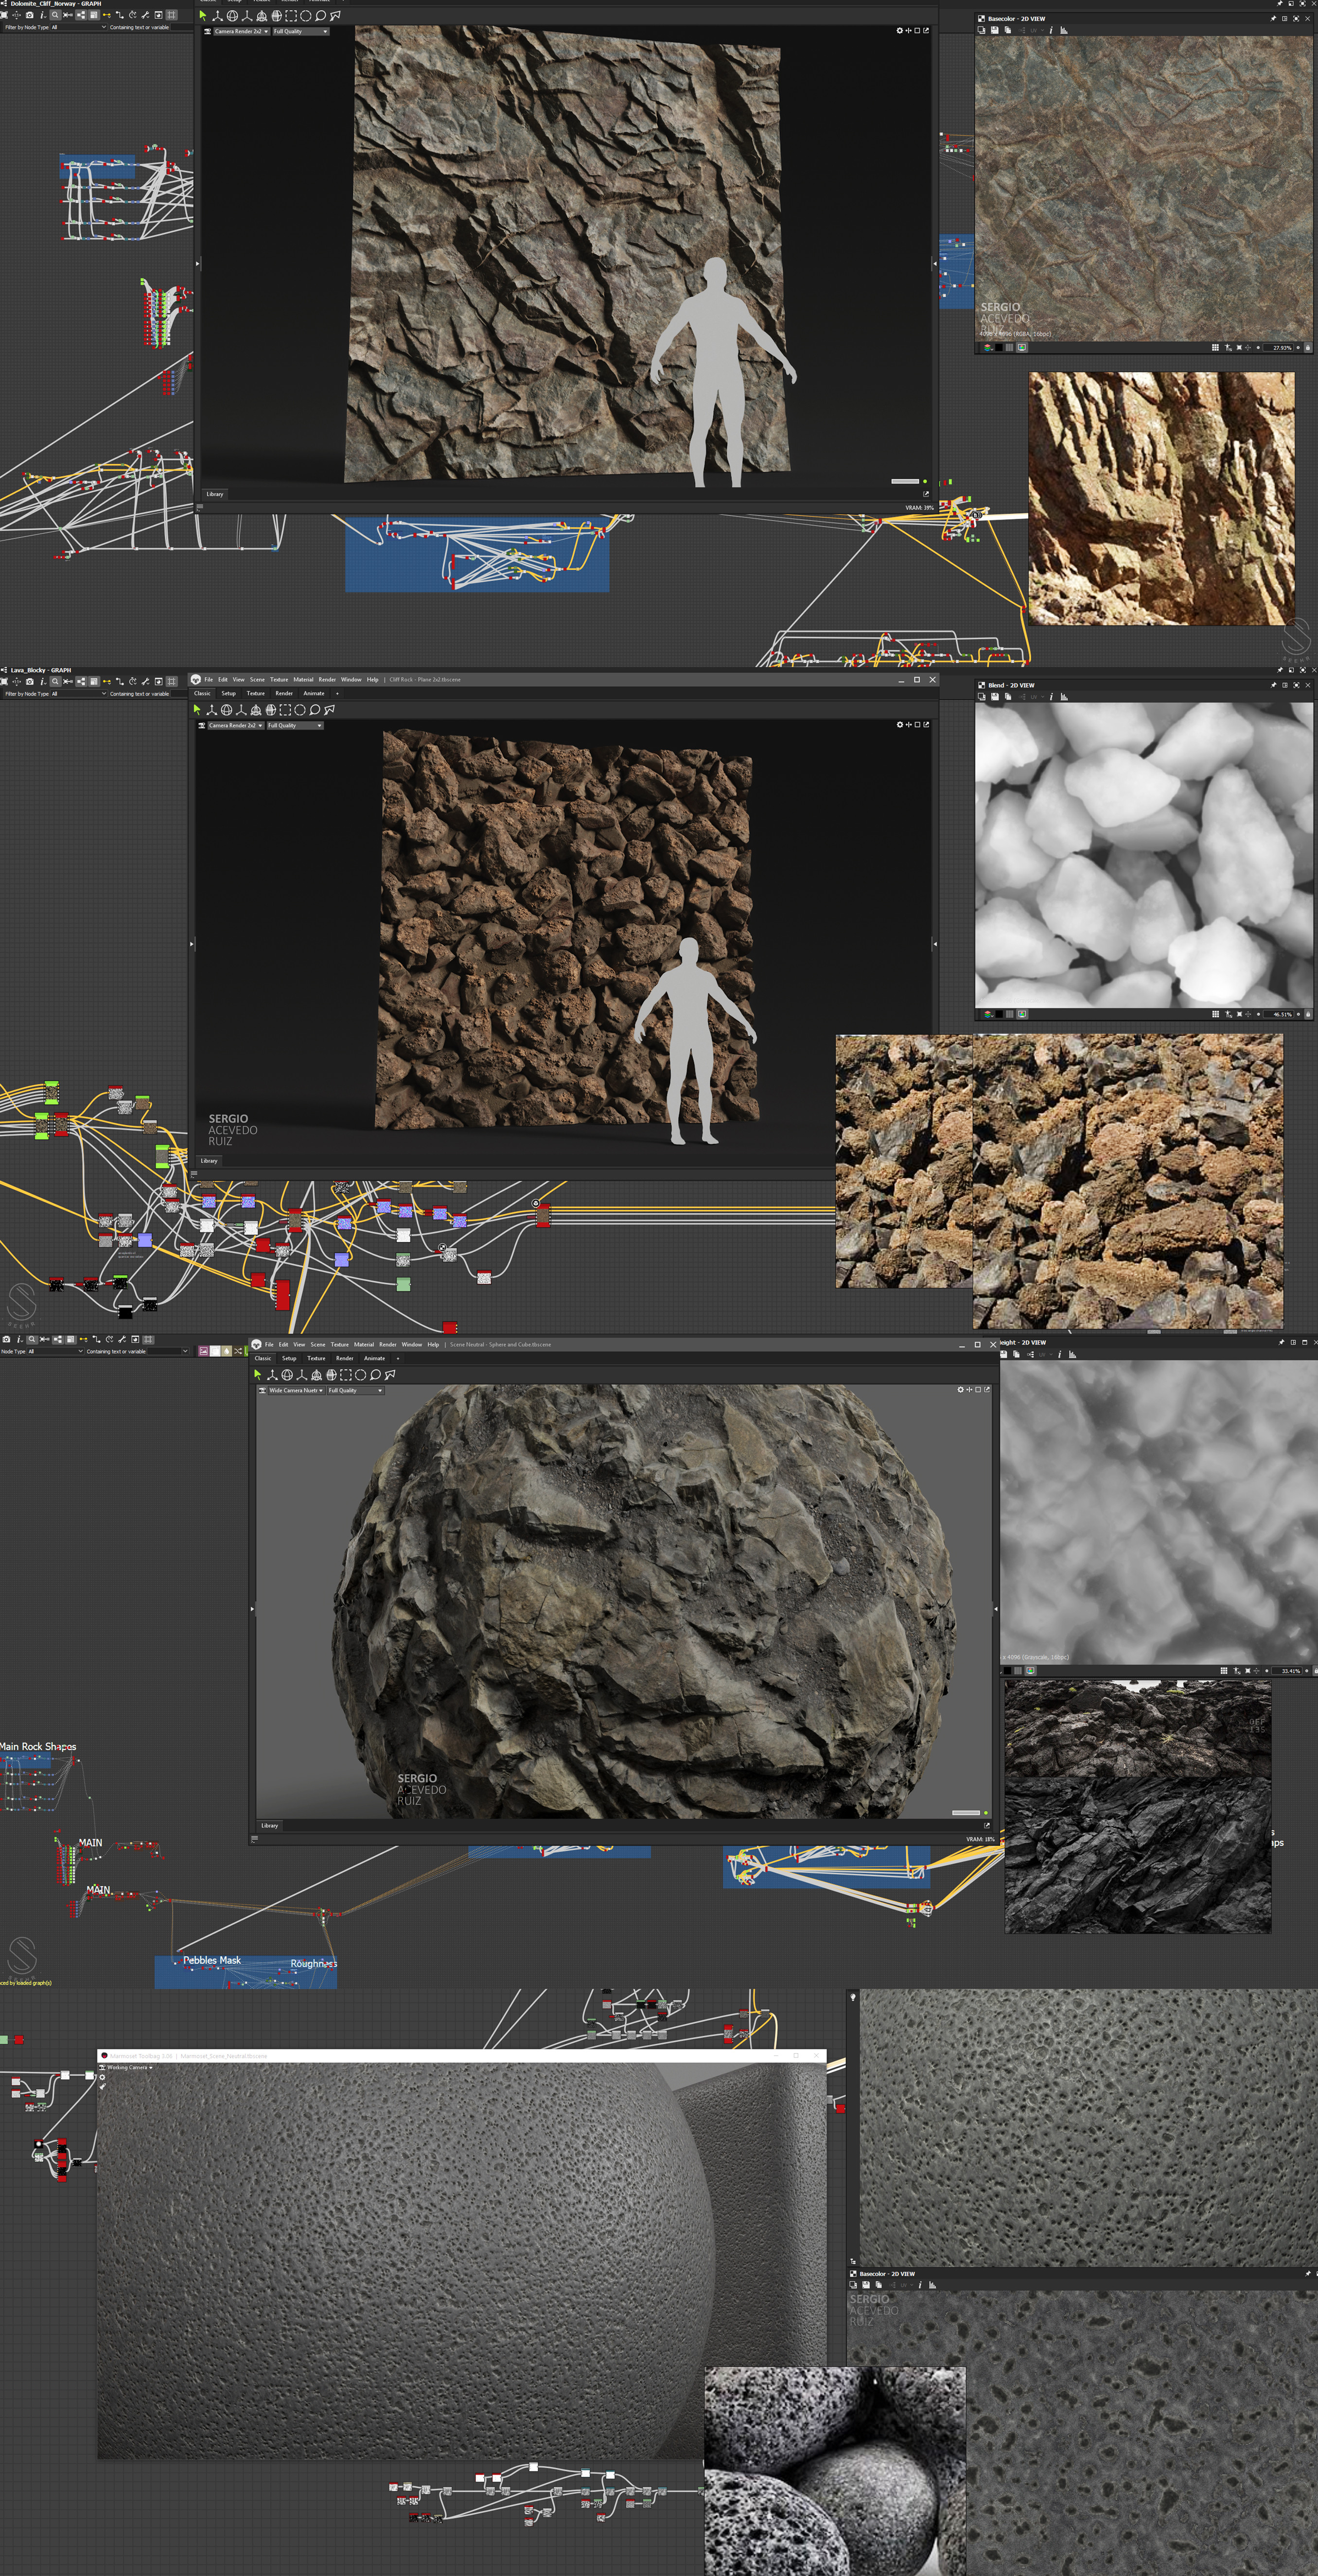Open Camera Render 2x2 dropdown in Cliff Rock window
This screenshot has width=1318, height=2576.
coord(236,726)
